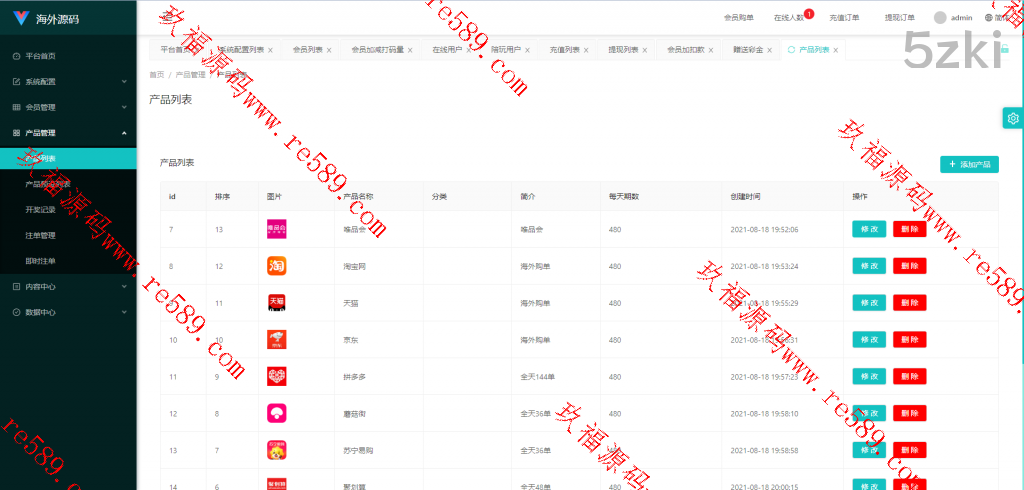This screenshot has width=1024, height=490.
Task: Expand the 会员管理 sidebar menu
Action: (x=68, y=107)
